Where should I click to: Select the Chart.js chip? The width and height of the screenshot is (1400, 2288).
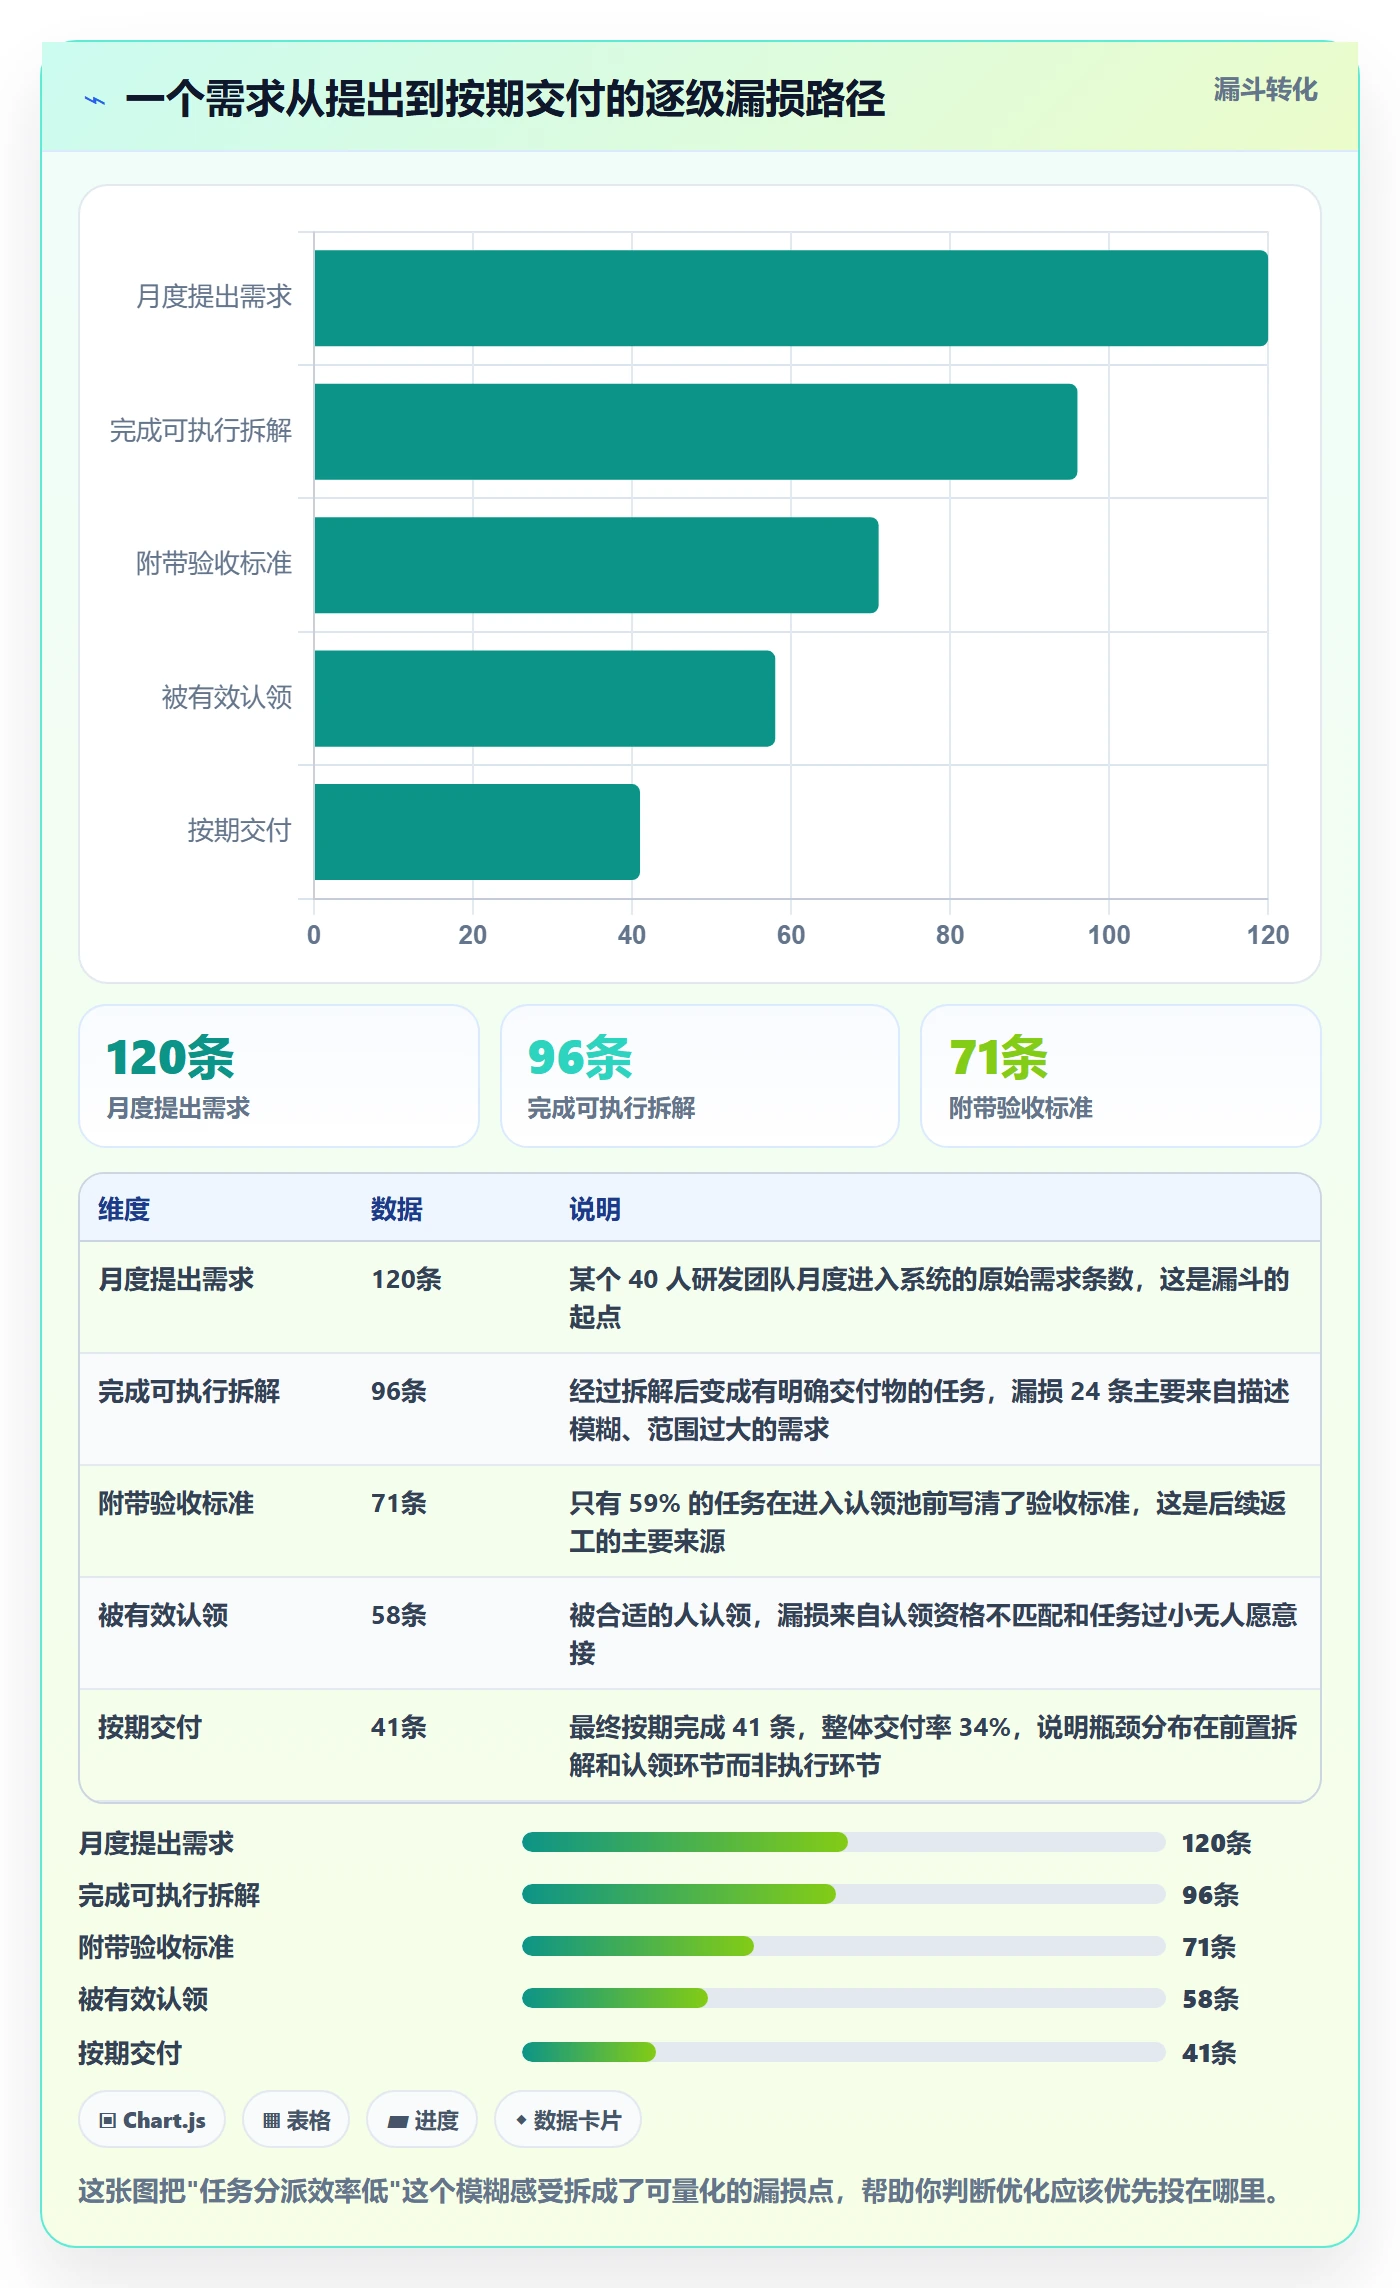(x=152, y=2120)
